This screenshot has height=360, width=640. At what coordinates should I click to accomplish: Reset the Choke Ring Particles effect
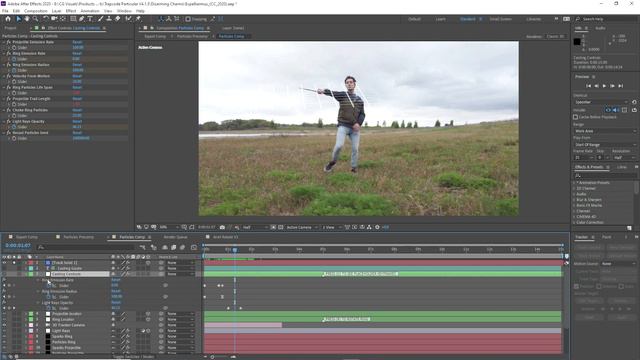point(77,110)
